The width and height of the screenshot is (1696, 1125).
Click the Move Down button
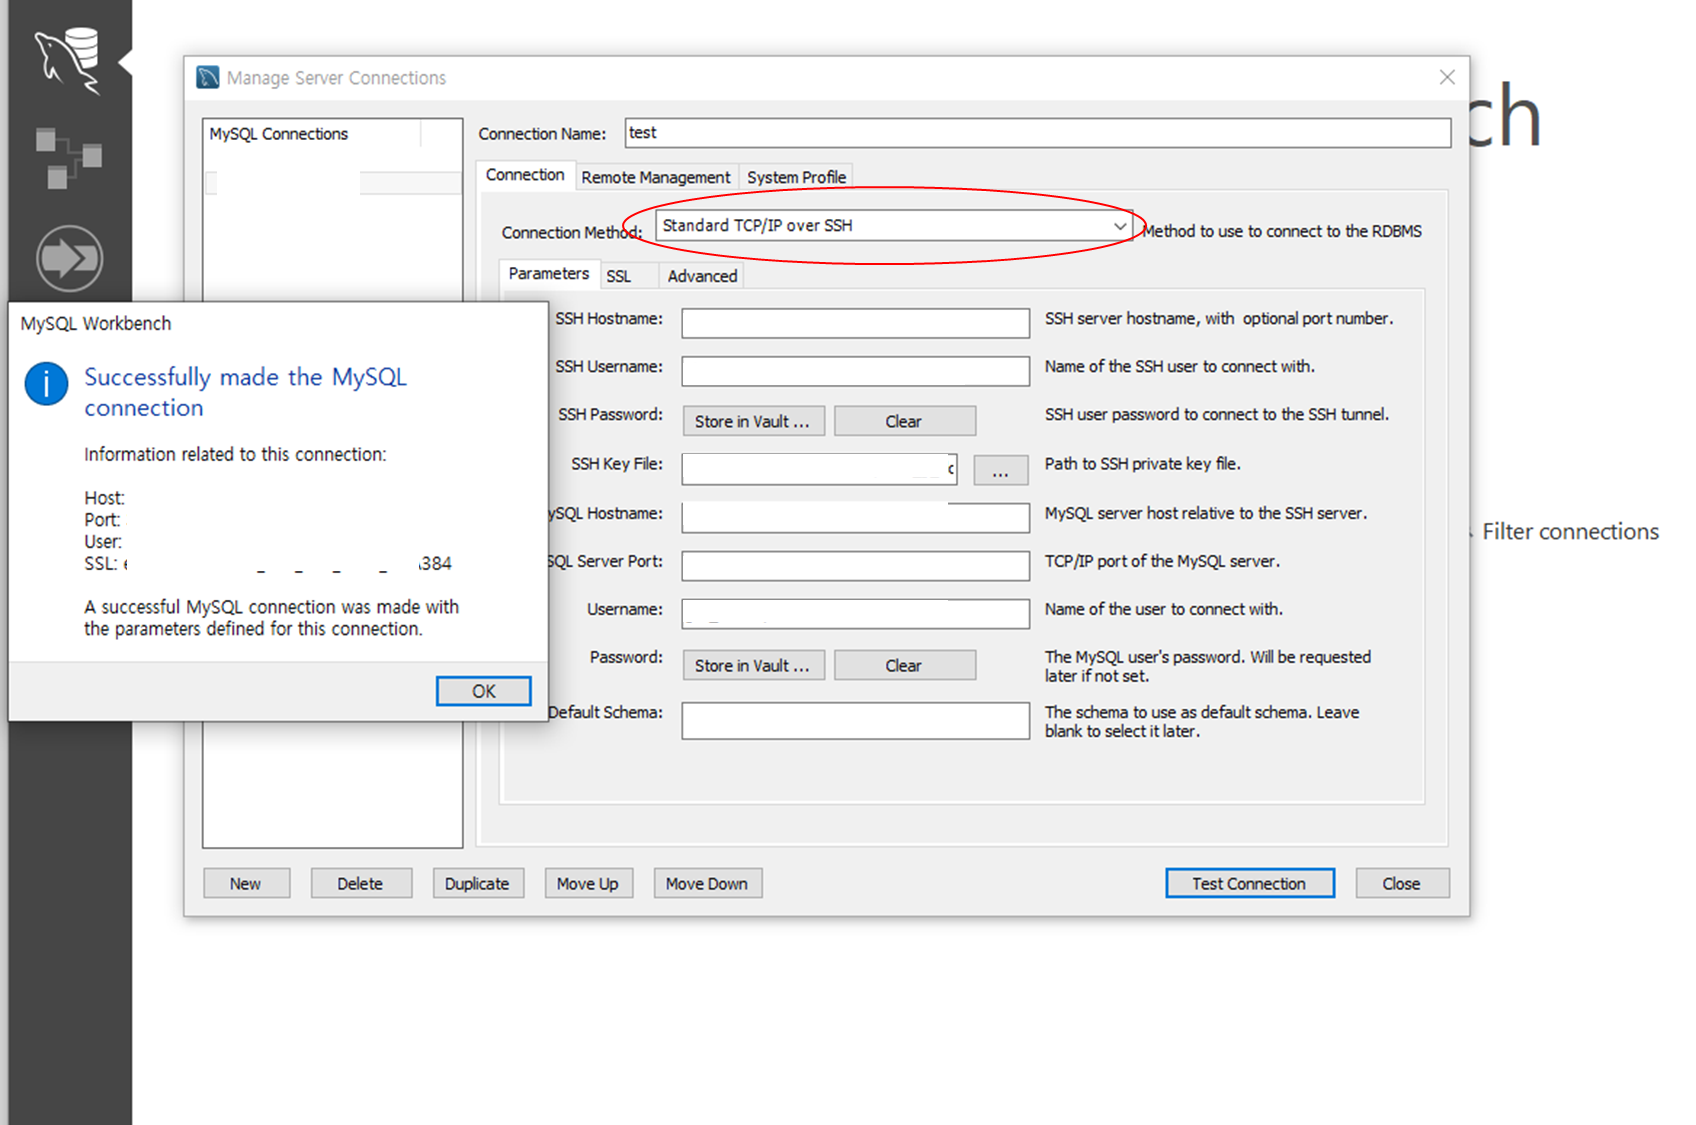tap(707, 883)
